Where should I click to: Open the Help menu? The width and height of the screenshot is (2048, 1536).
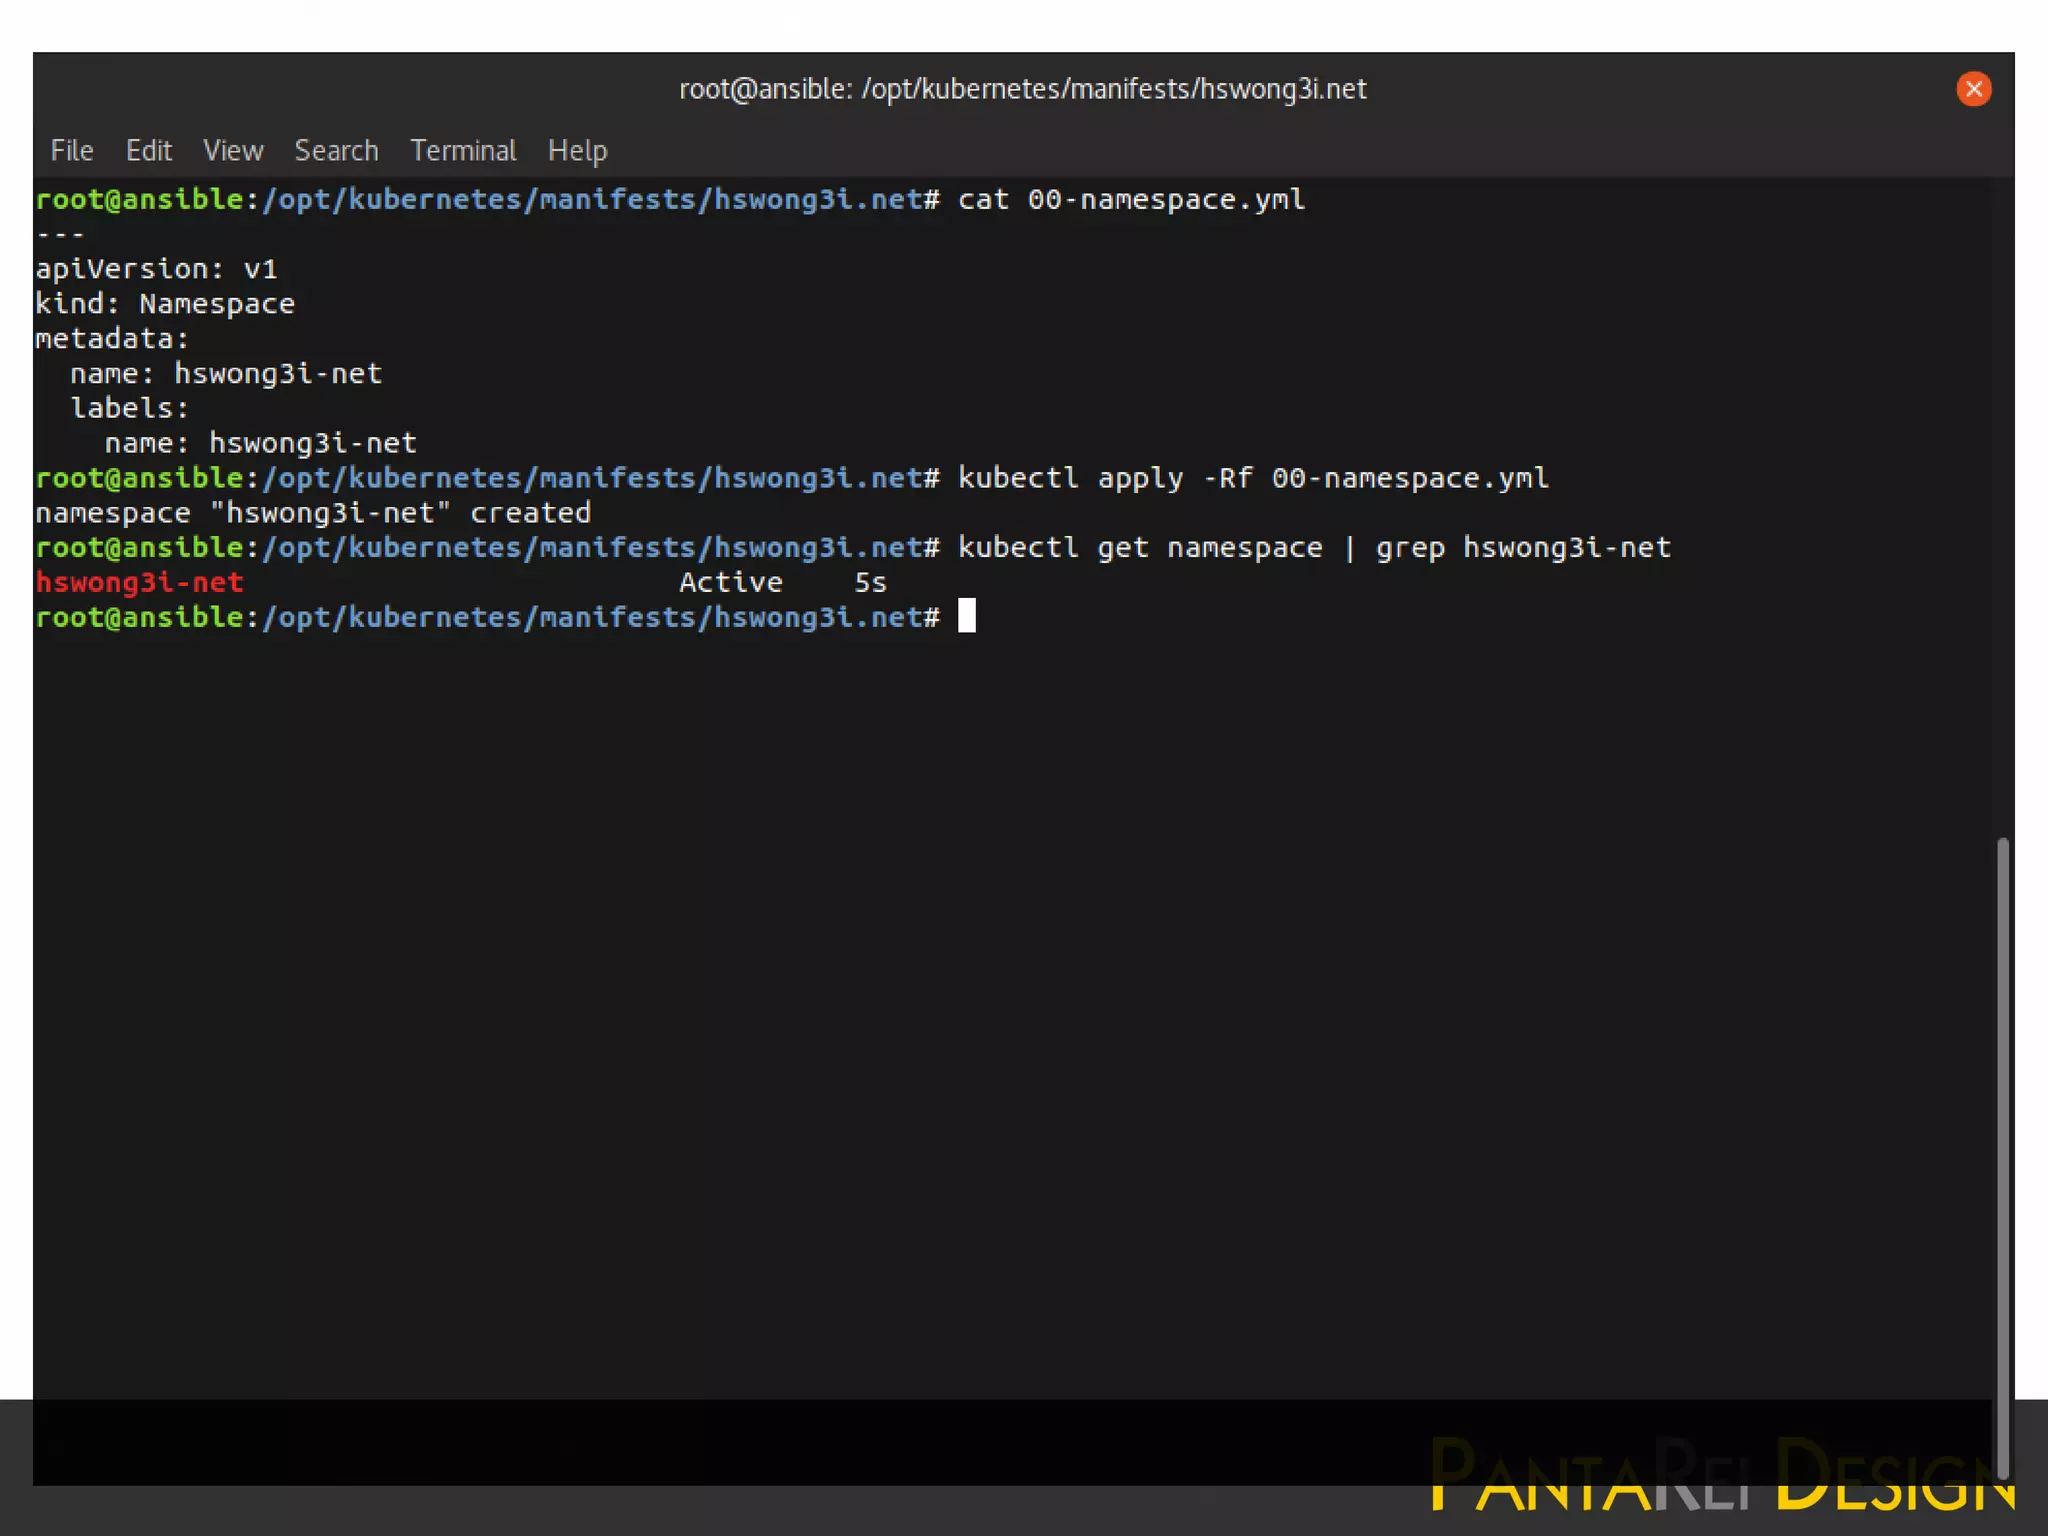(x=577, y=150)
